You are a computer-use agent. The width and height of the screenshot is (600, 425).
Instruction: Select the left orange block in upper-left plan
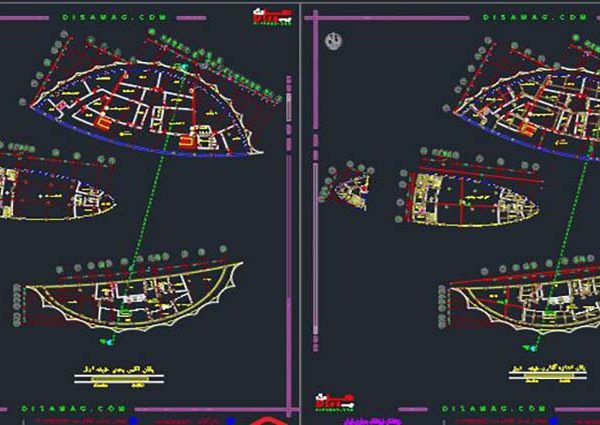(x=103, y=120)
